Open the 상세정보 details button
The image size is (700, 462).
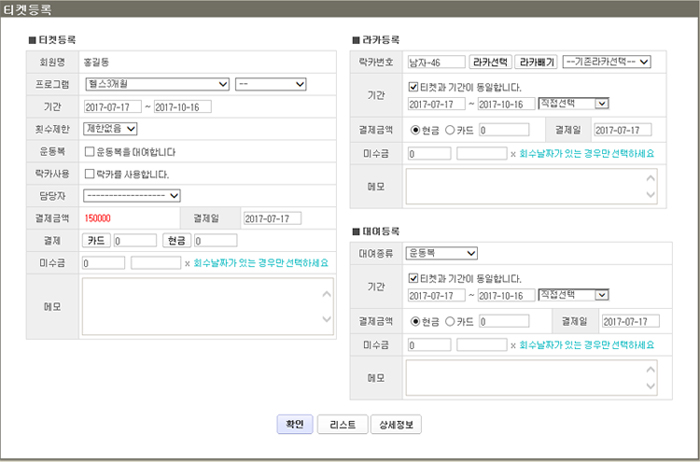(x=396, y=424)
